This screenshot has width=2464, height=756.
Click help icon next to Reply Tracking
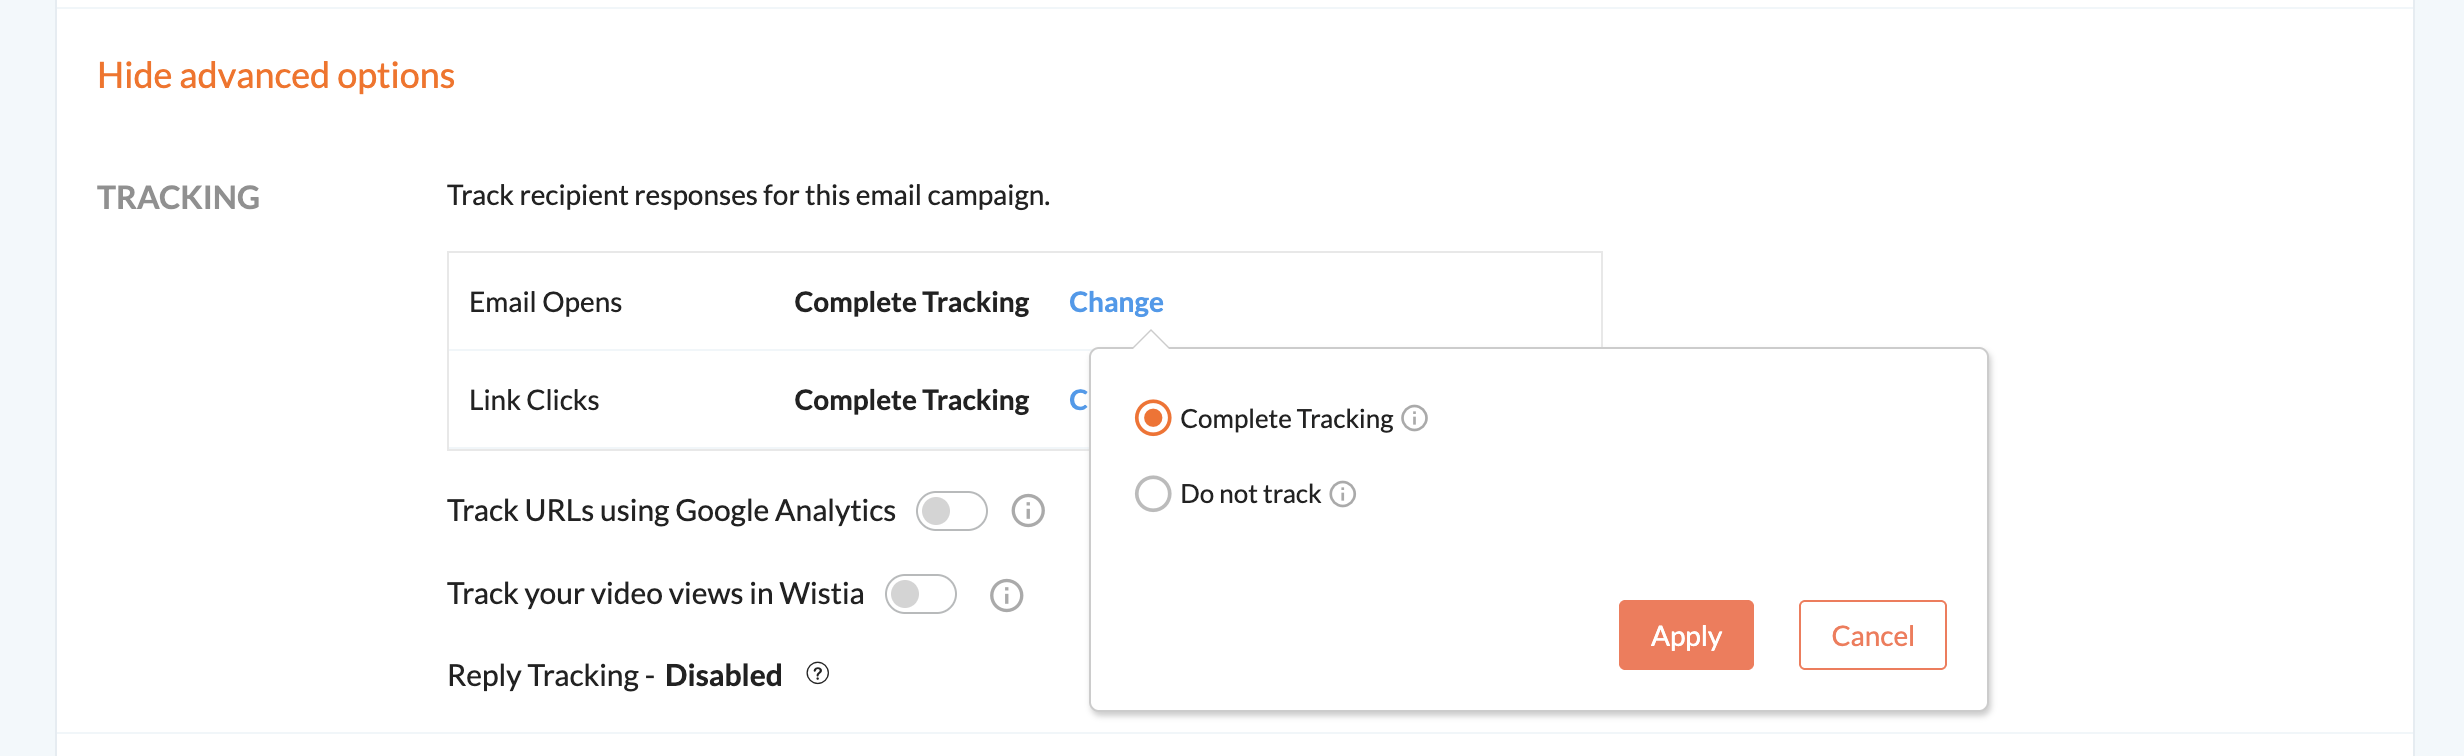pos(818,674)
